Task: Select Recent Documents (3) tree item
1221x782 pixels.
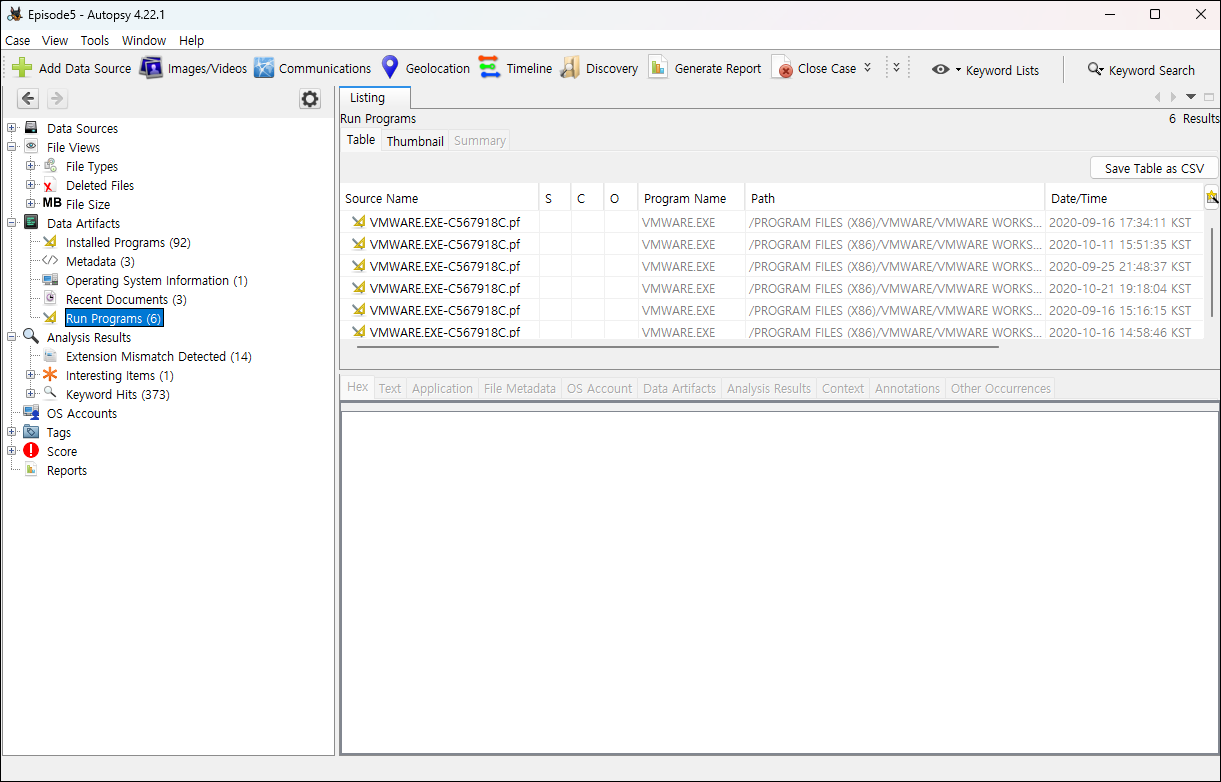Action: 126,299
